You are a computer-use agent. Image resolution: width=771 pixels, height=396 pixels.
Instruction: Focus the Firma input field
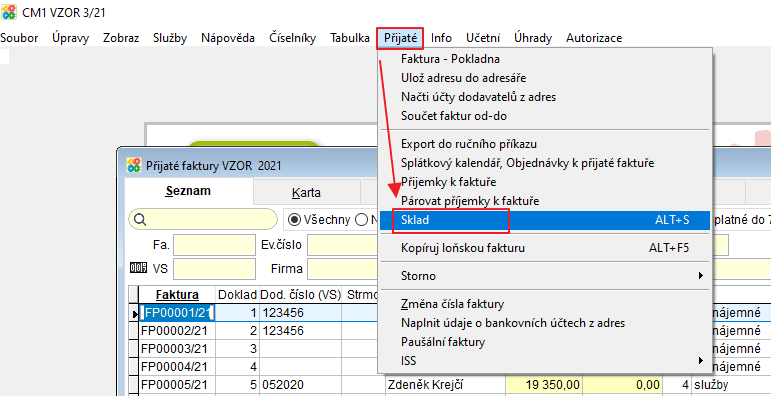[344, 269]
